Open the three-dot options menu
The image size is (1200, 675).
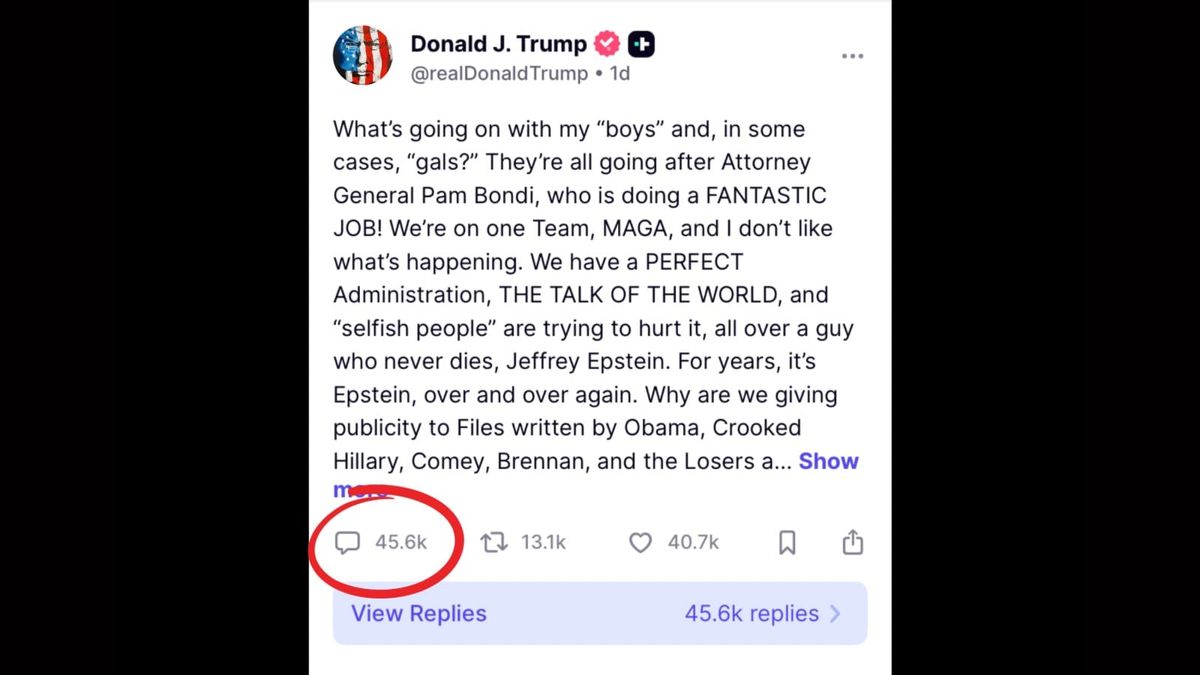point(853,56)
